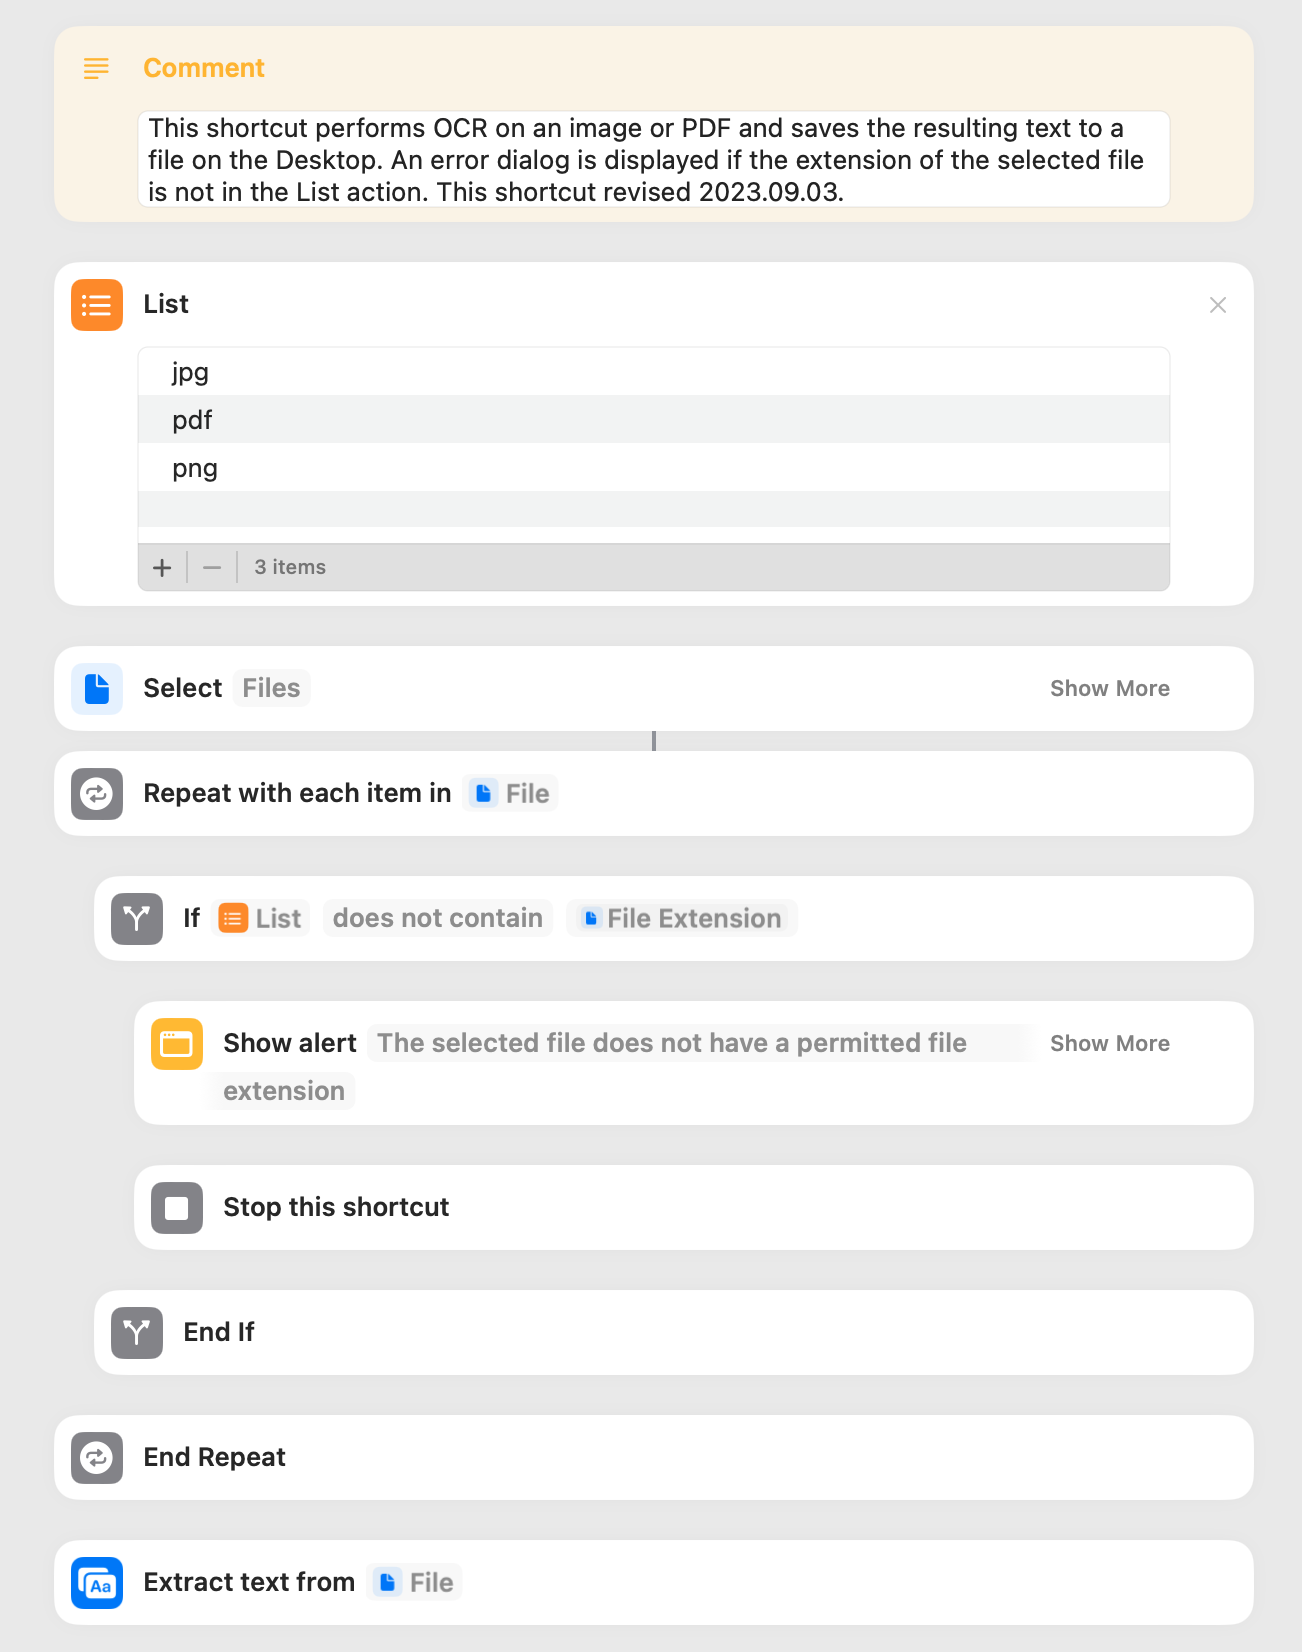Open the 'does not contain' condition dropdown
1302x1652 pixels.
438,919
